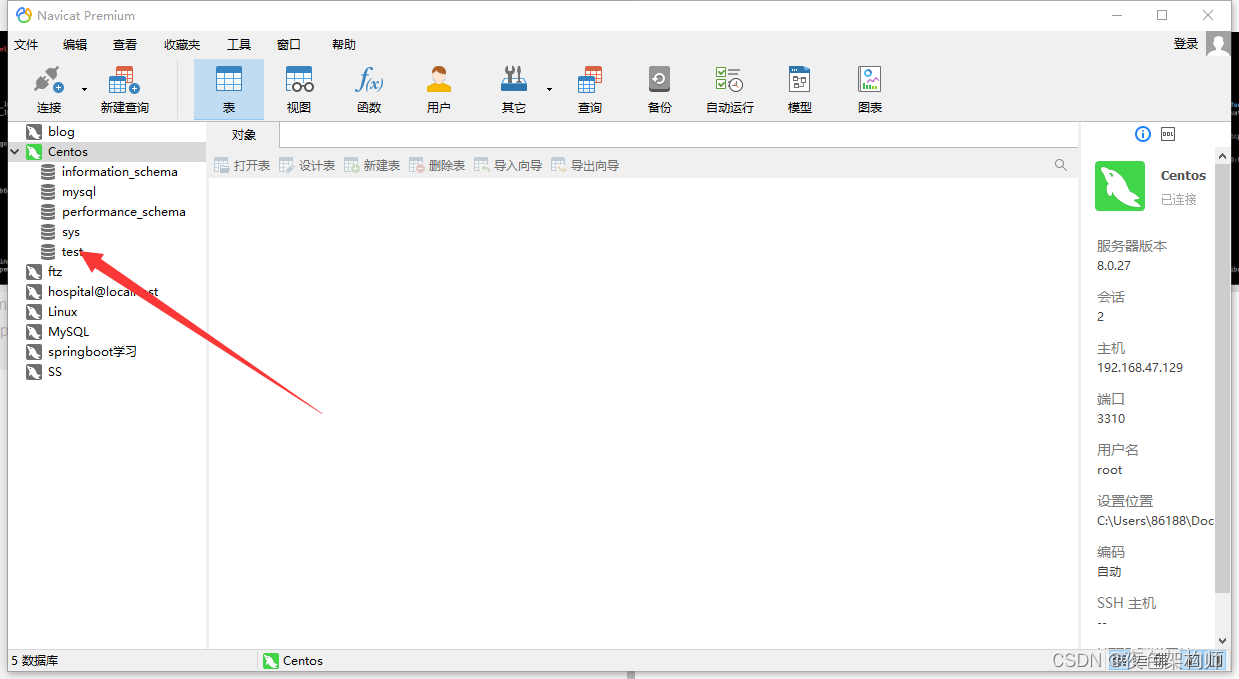This screenshot has height=679, width=1239.
Task: Select the performance_schema database
Action: 124,212
